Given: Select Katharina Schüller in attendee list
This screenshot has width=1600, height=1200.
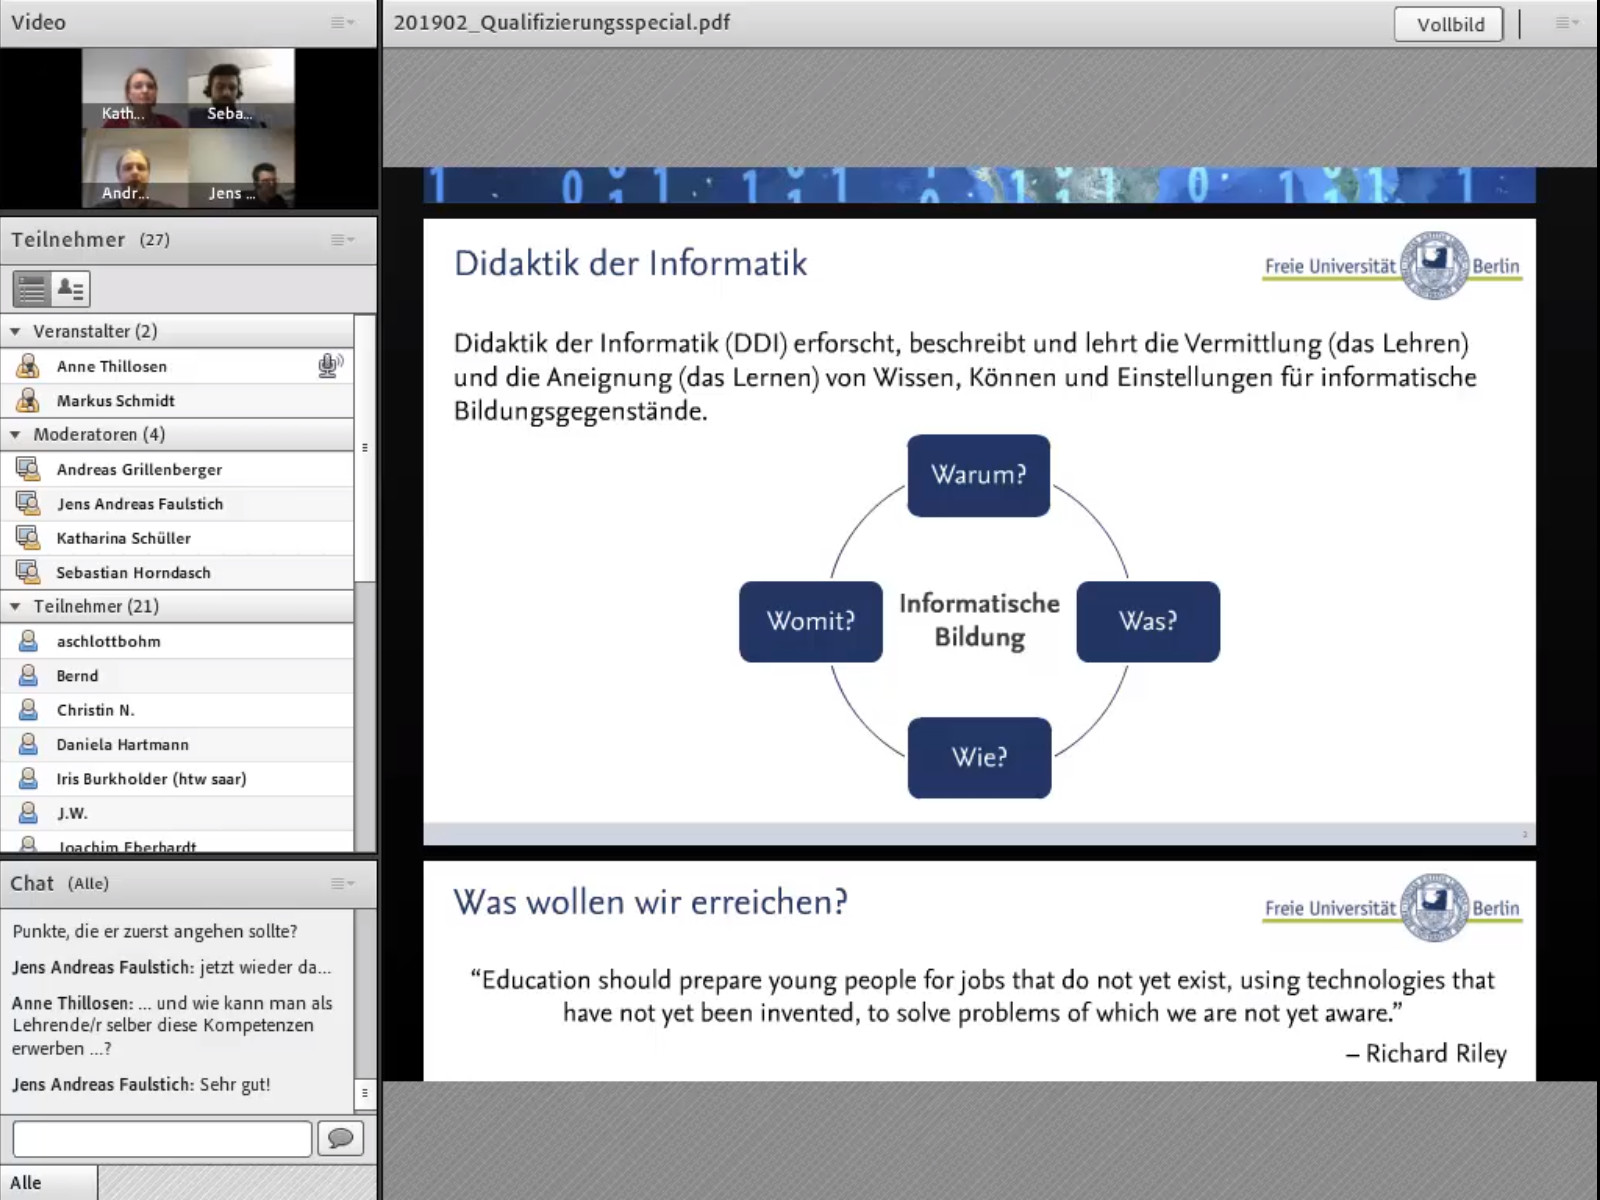Looking at the screenshot, I should 177,537.
